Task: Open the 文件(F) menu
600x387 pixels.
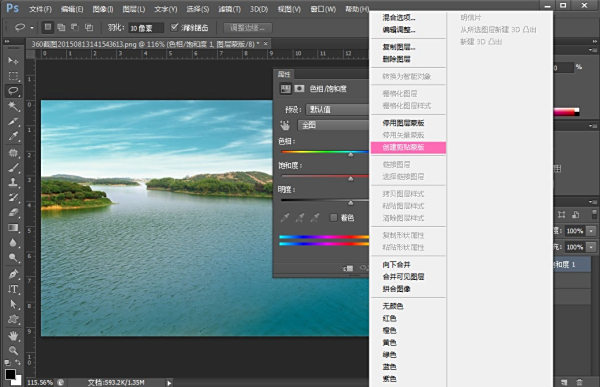Action: (40, 9)
